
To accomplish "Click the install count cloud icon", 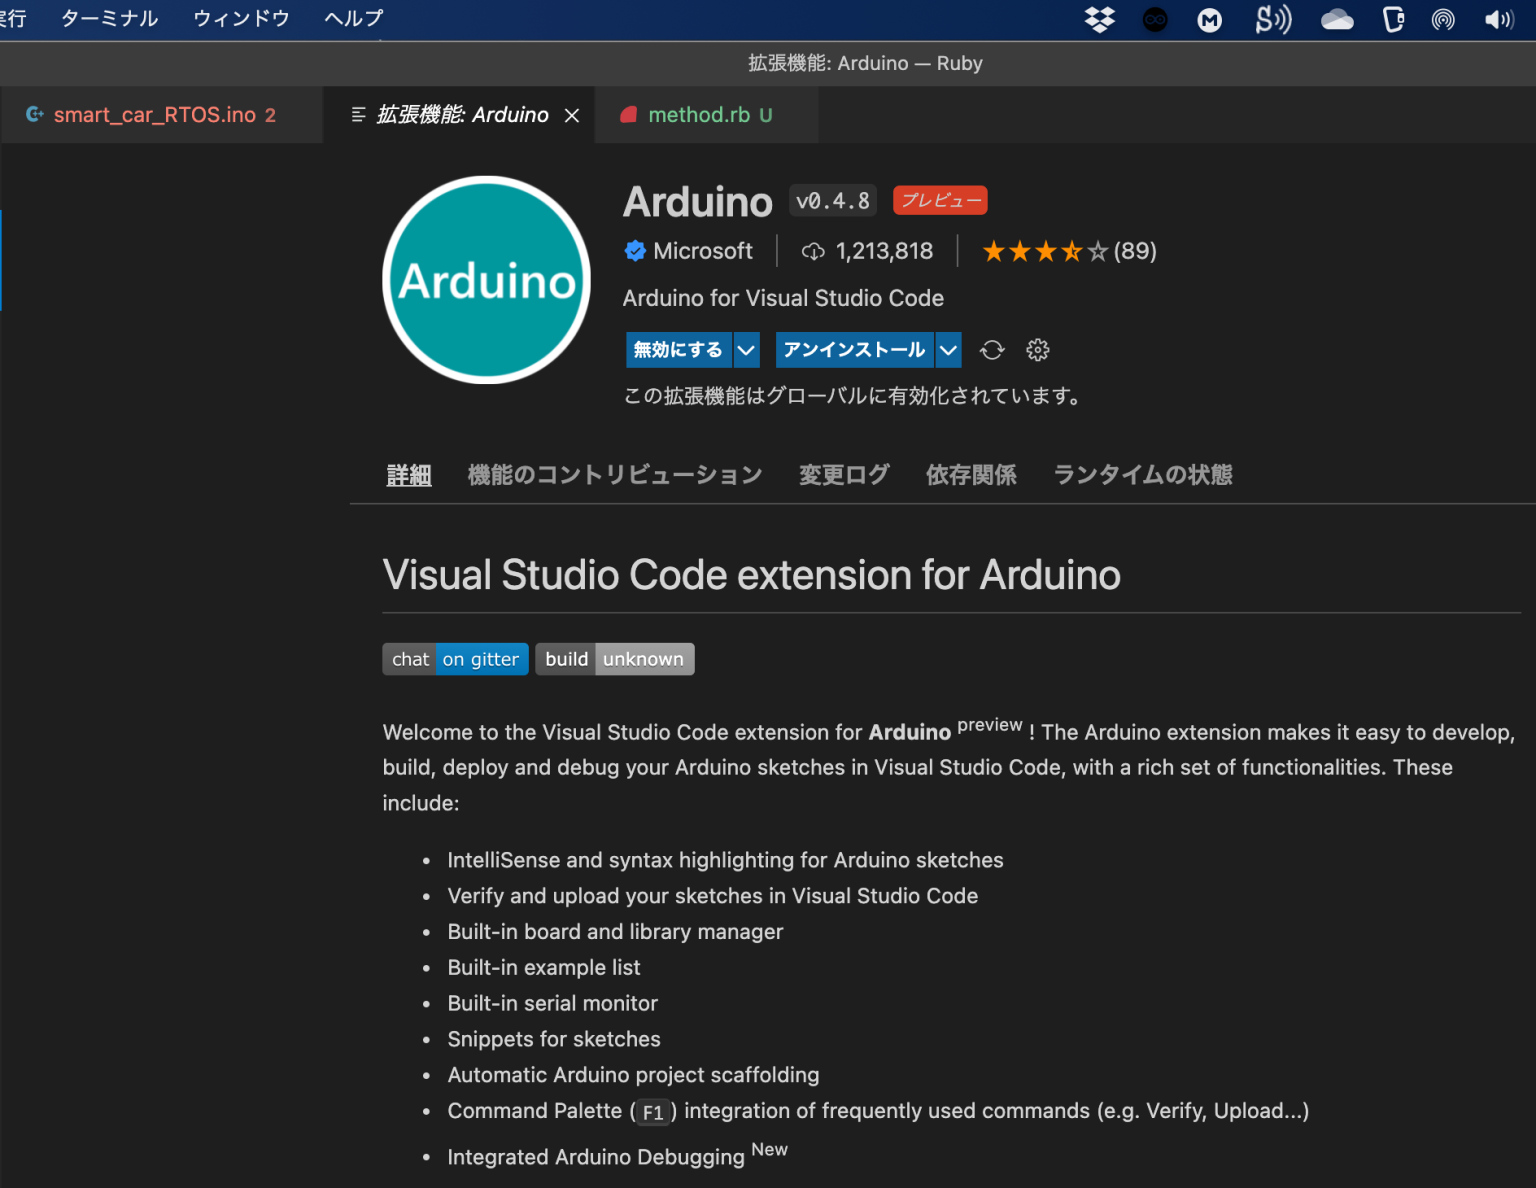I will coord(813,252).
